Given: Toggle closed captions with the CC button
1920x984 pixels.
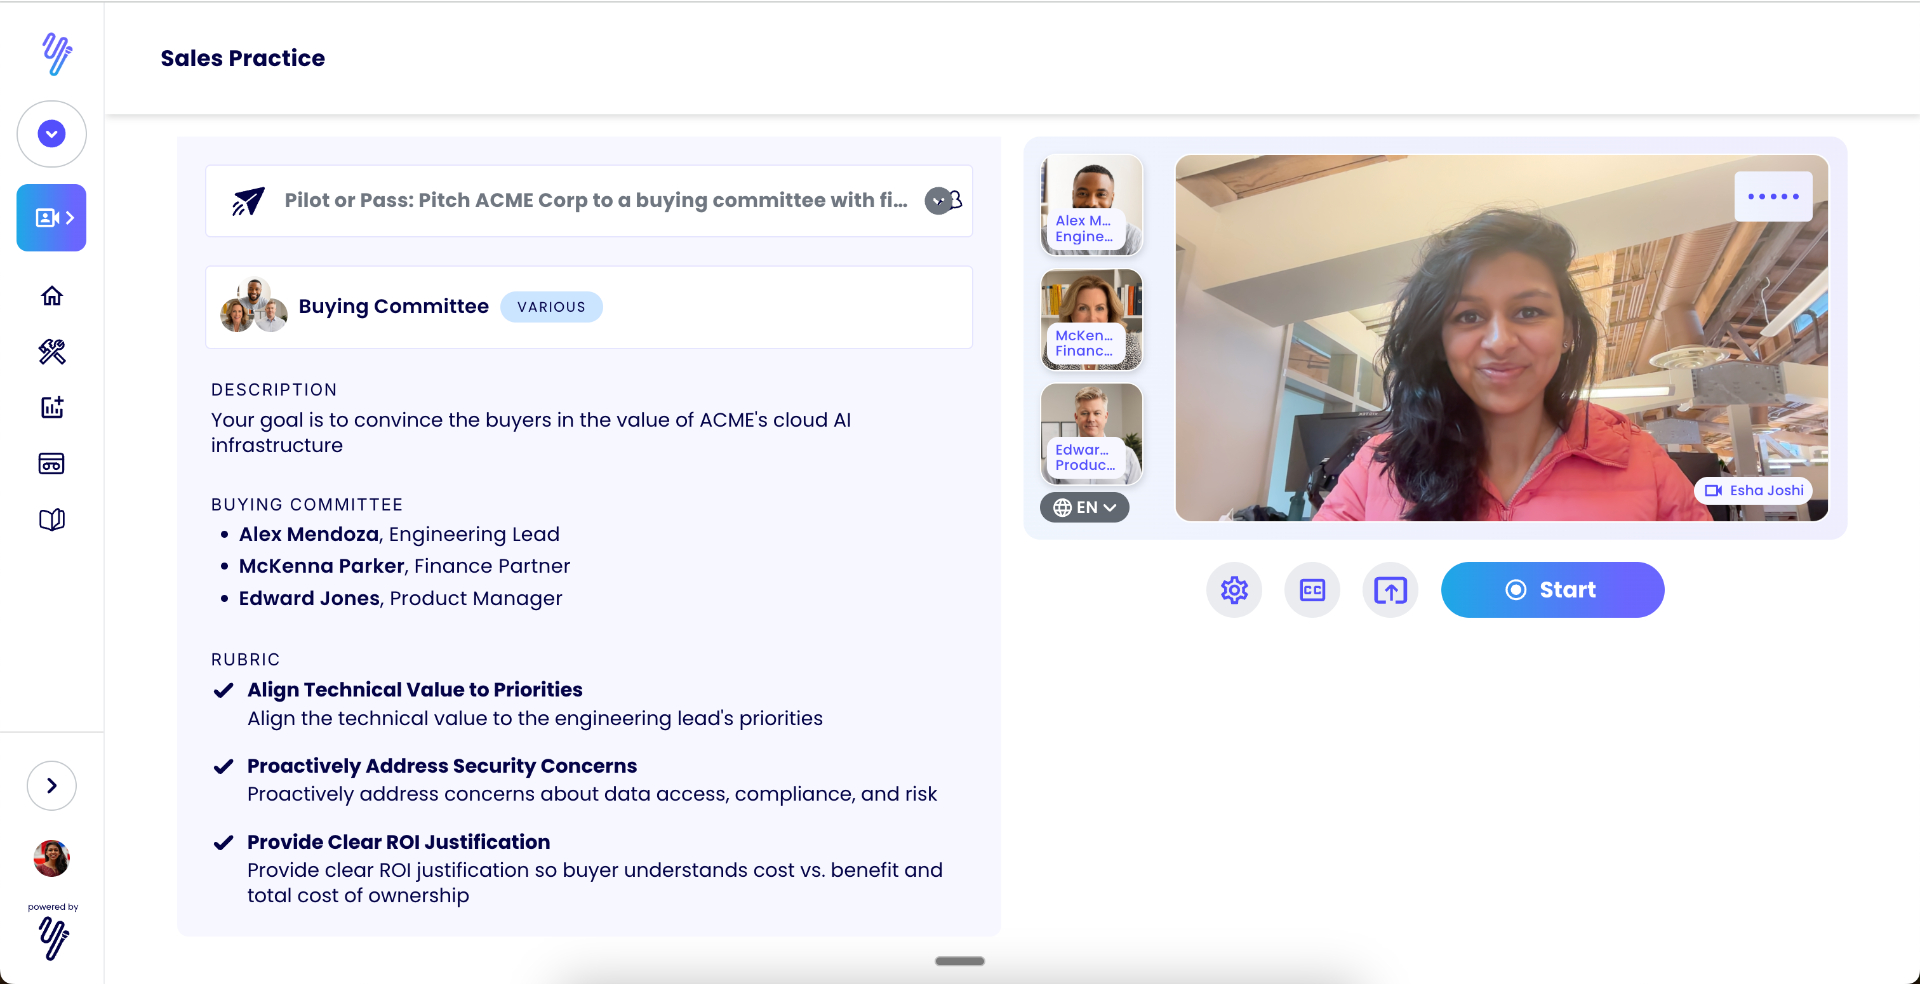Looking at the screenshot, I should (1311, 589).
